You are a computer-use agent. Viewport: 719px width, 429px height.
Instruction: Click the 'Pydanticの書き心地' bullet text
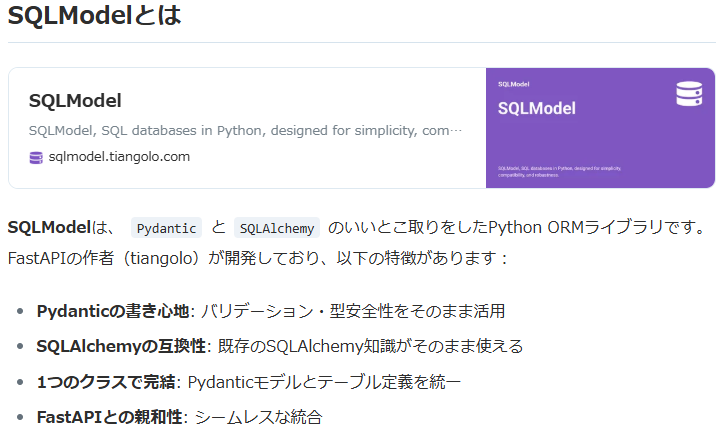coord(113,311)
